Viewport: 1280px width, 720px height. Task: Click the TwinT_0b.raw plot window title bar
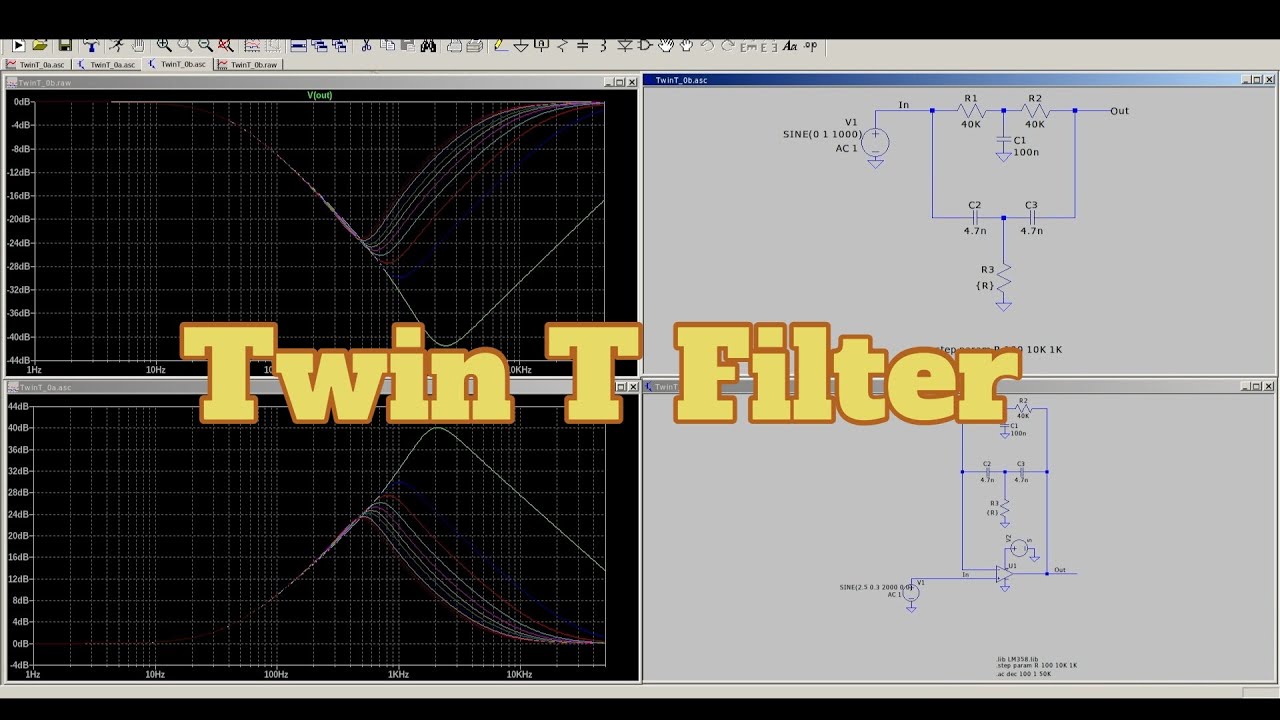click(x=321, y=82)
